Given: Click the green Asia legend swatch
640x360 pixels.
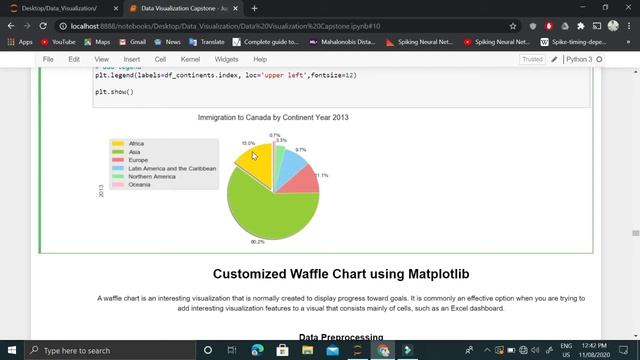Looking at the screenshot, I should click(x=118, y=152).
